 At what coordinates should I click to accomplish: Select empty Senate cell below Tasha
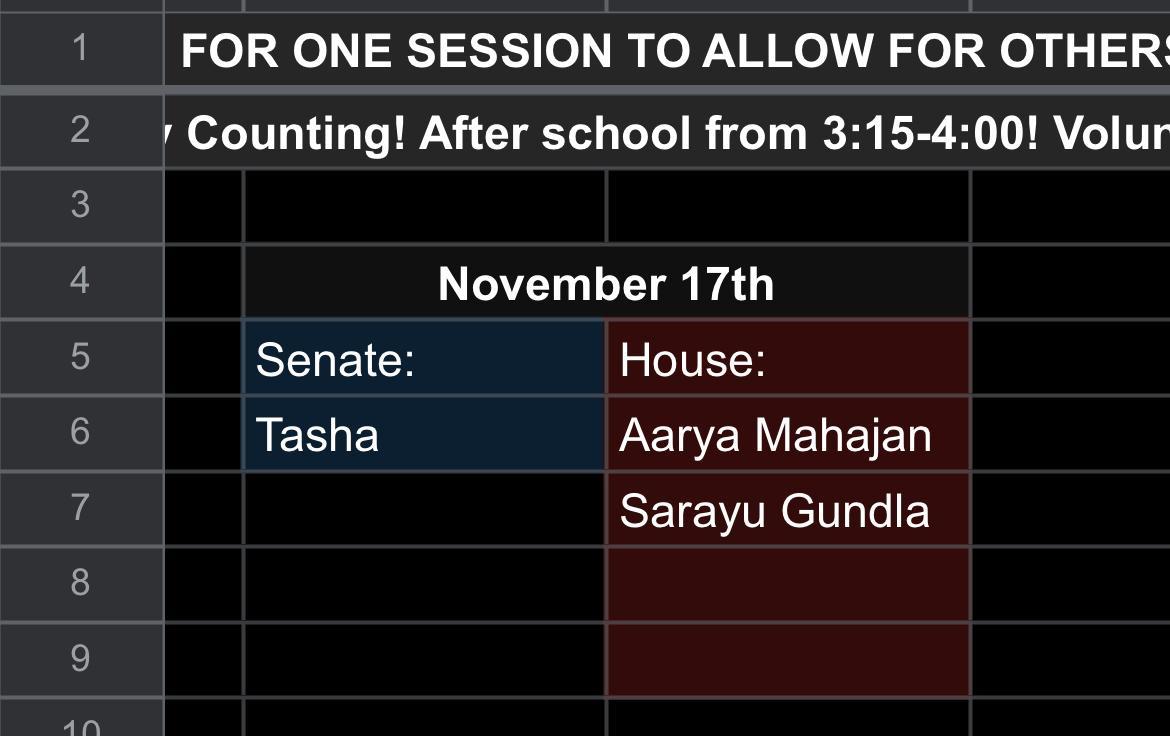click(424, 510)
